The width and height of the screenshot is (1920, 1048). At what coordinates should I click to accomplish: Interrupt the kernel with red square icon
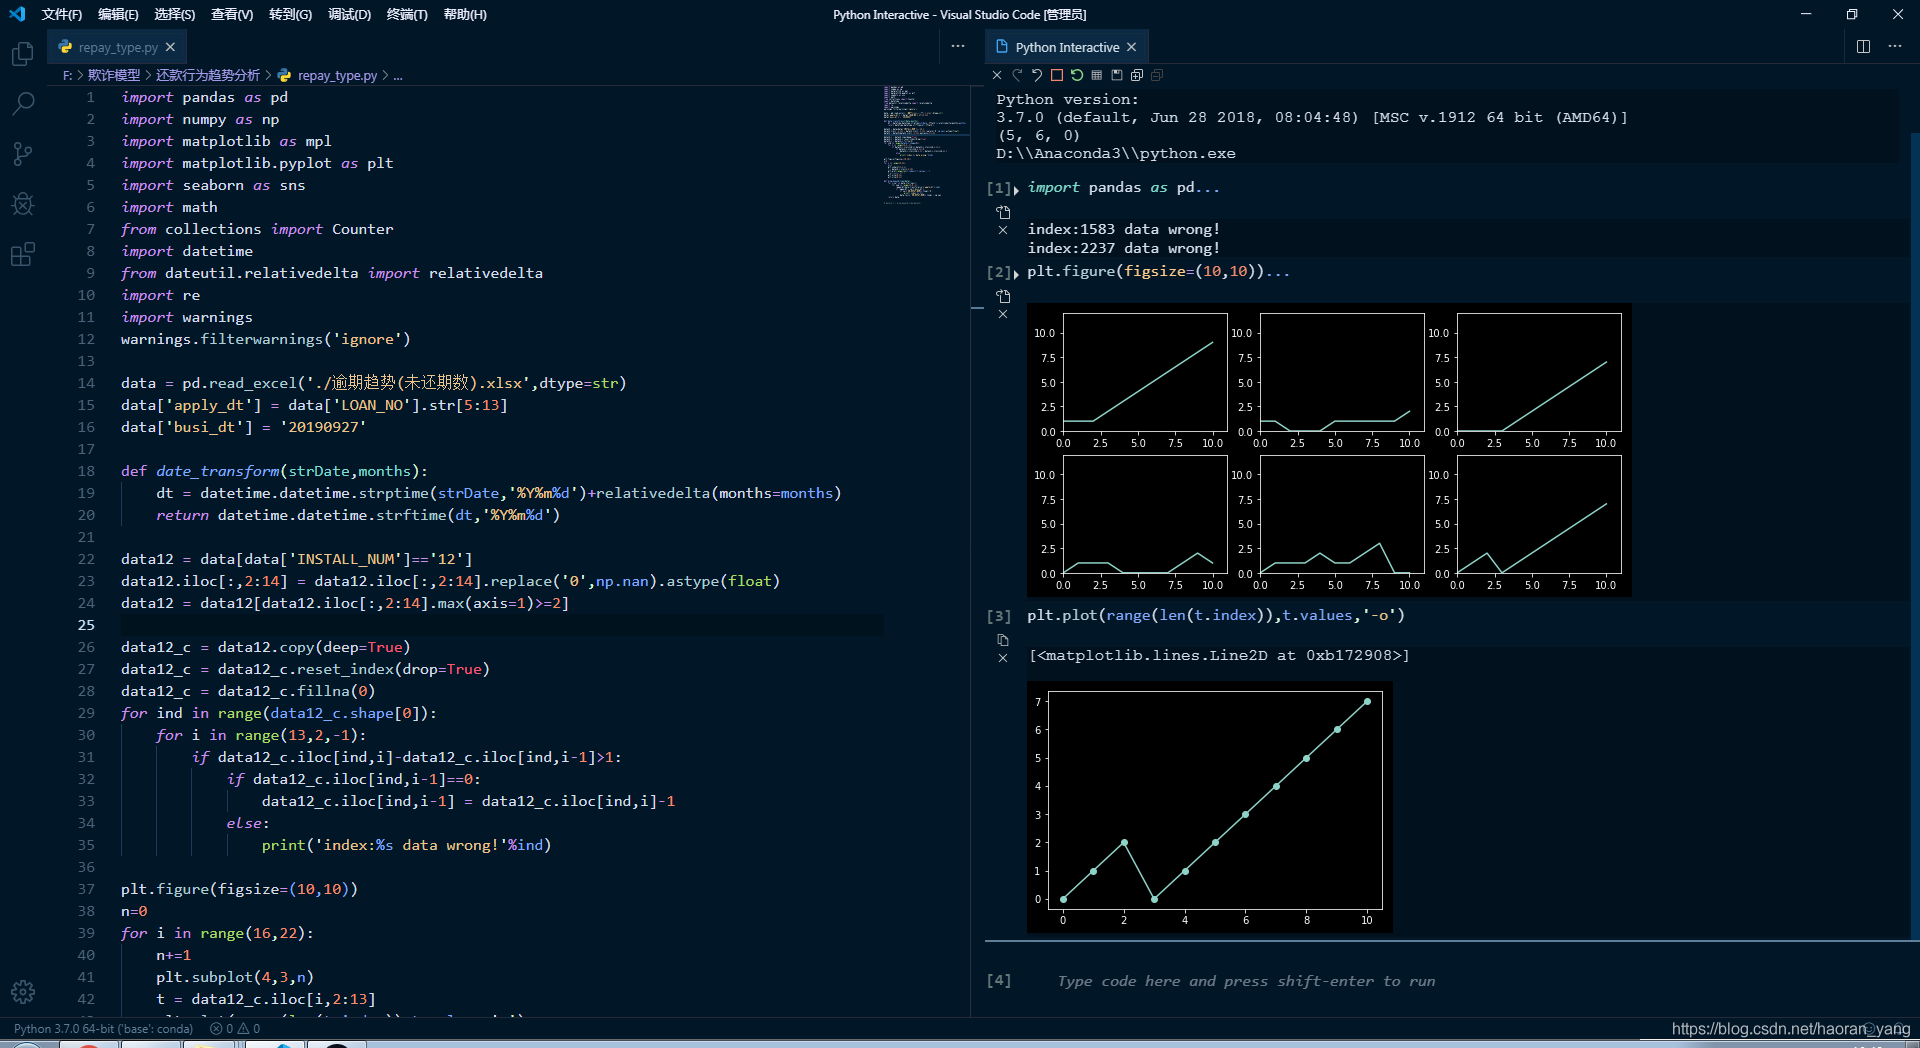pos(1057,75)
